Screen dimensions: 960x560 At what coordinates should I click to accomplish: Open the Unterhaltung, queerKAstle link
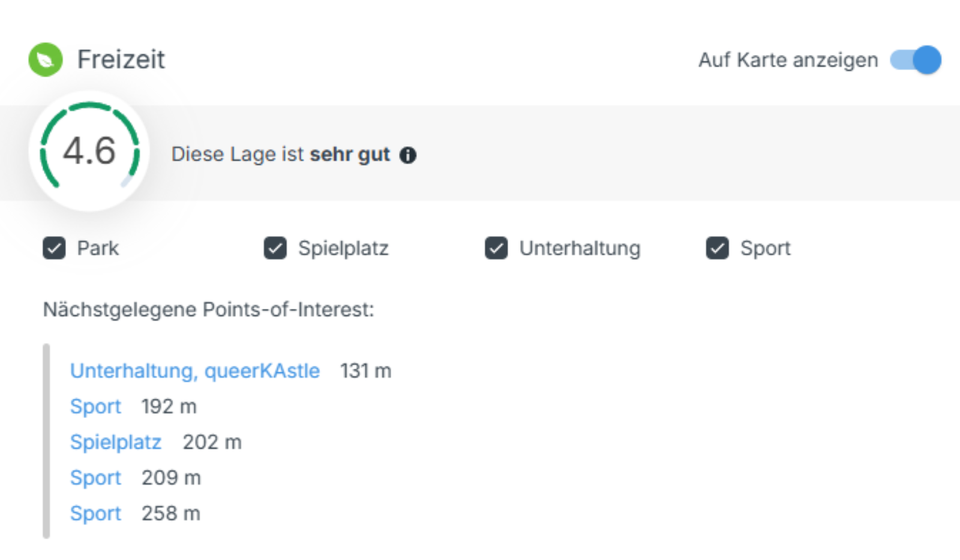[195, 371]
